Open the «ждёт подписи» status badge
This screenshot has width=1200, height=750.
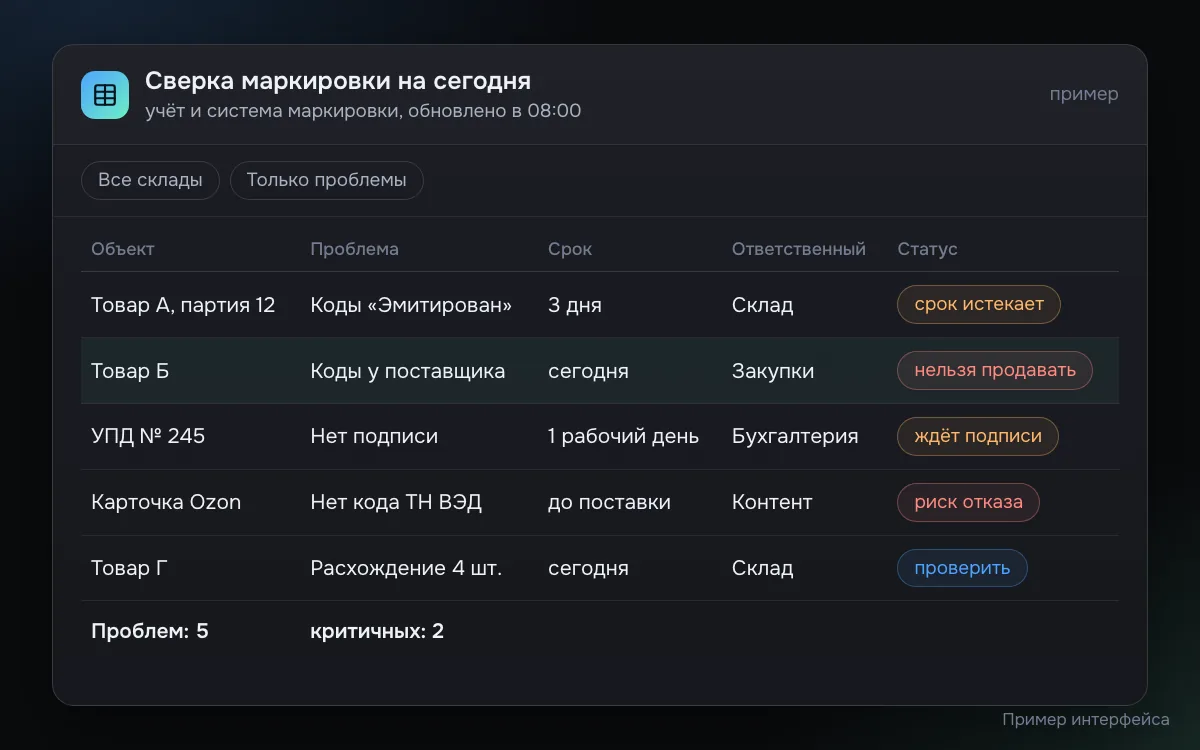coord(978,436)
